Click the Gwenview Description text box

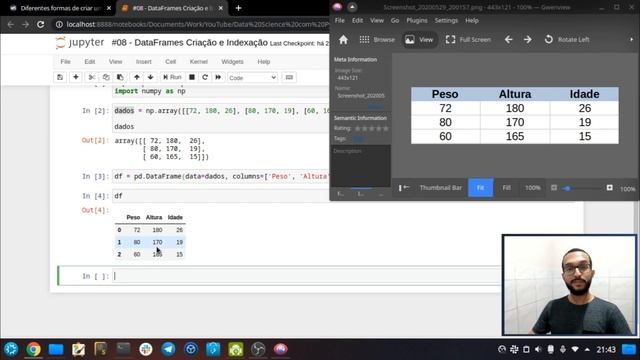click(360, 166)
